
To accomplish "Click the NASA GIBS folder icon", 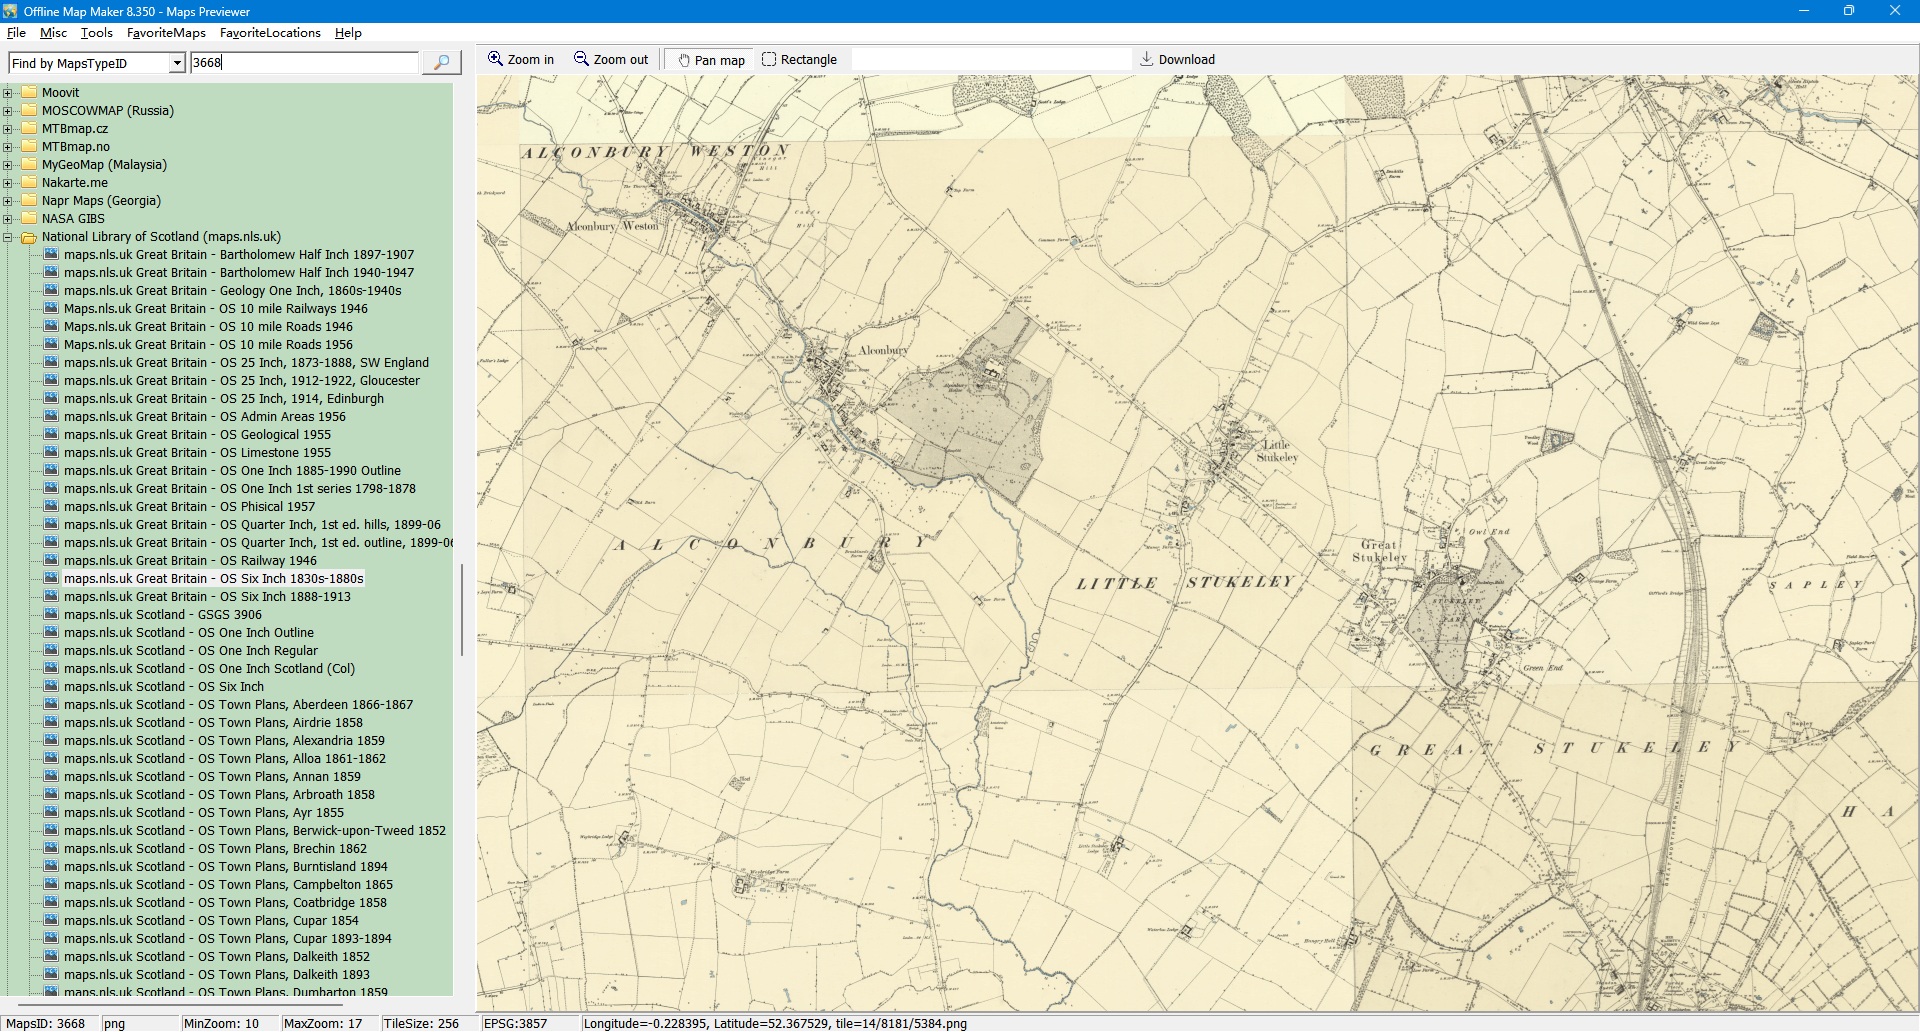I will coord(29,219).
